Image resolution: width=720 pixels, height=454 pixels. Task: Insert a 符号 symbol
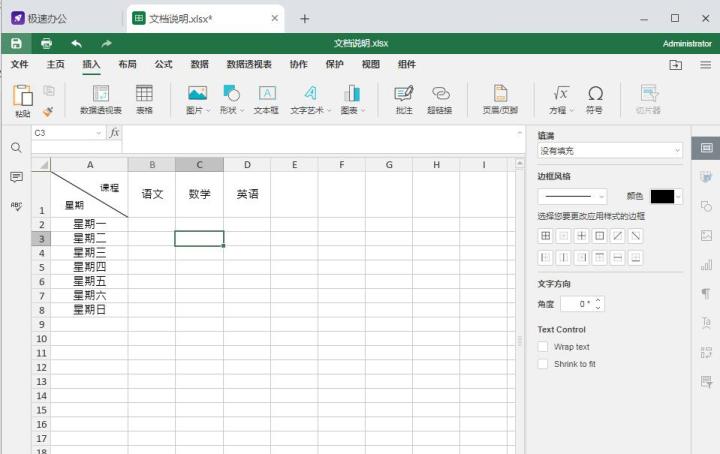595,100
